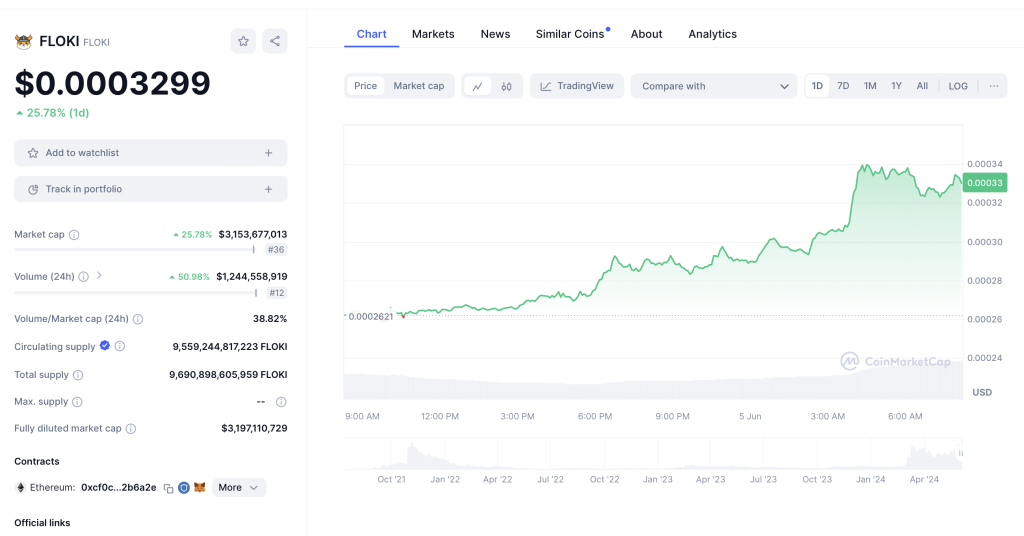1024x536 pixels.
Task: Set chart range to All
Action: click(x=922, y=86)
